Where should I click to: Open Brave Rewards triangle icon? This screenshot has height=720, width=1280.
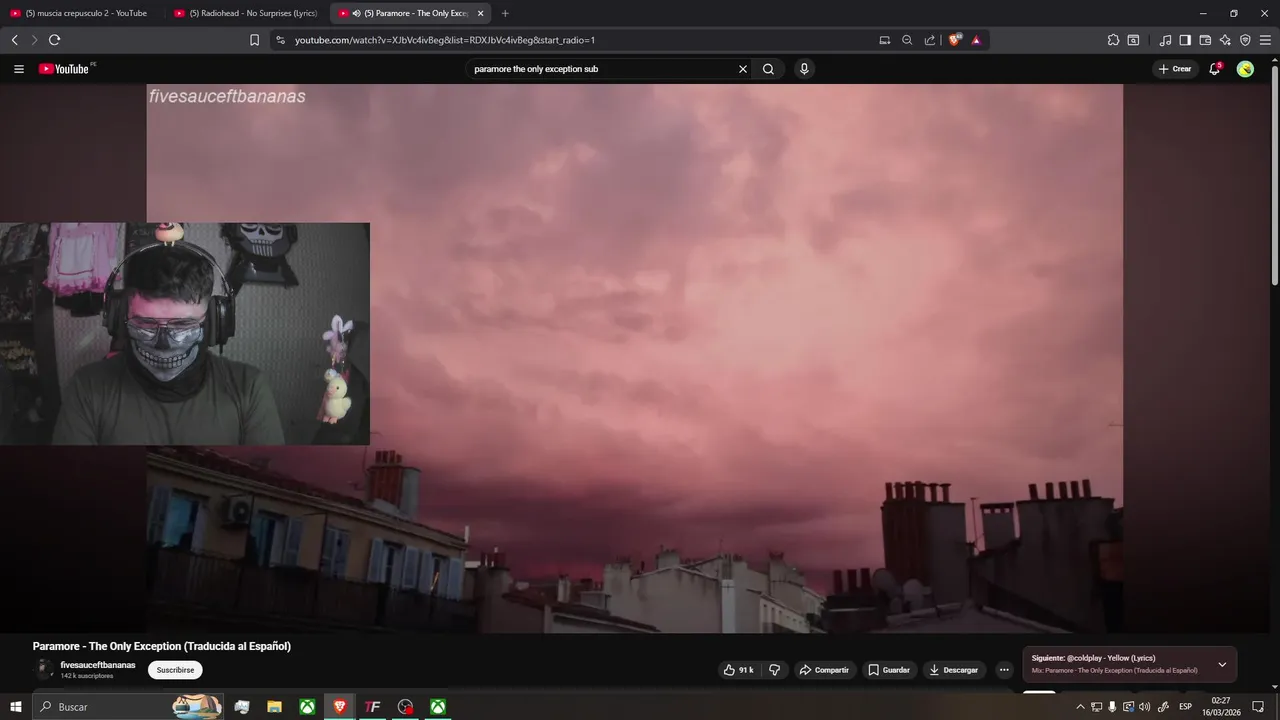point(976,40)
